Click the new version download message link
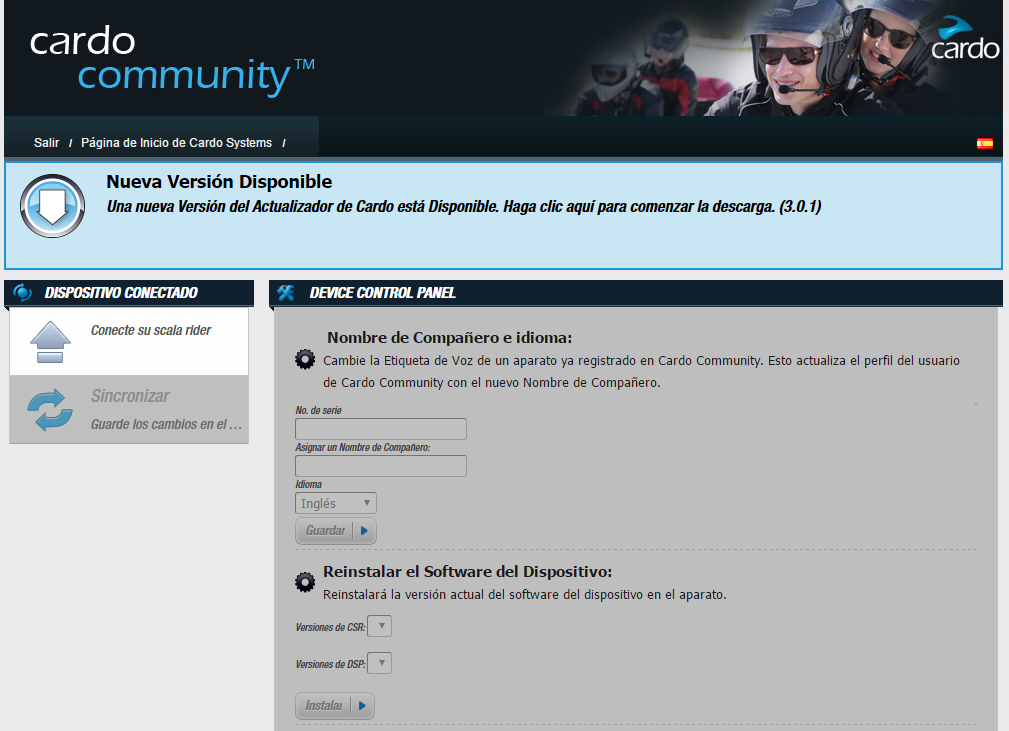The image size is (1009, 731). pyautogui.click(x=463, y=207)
